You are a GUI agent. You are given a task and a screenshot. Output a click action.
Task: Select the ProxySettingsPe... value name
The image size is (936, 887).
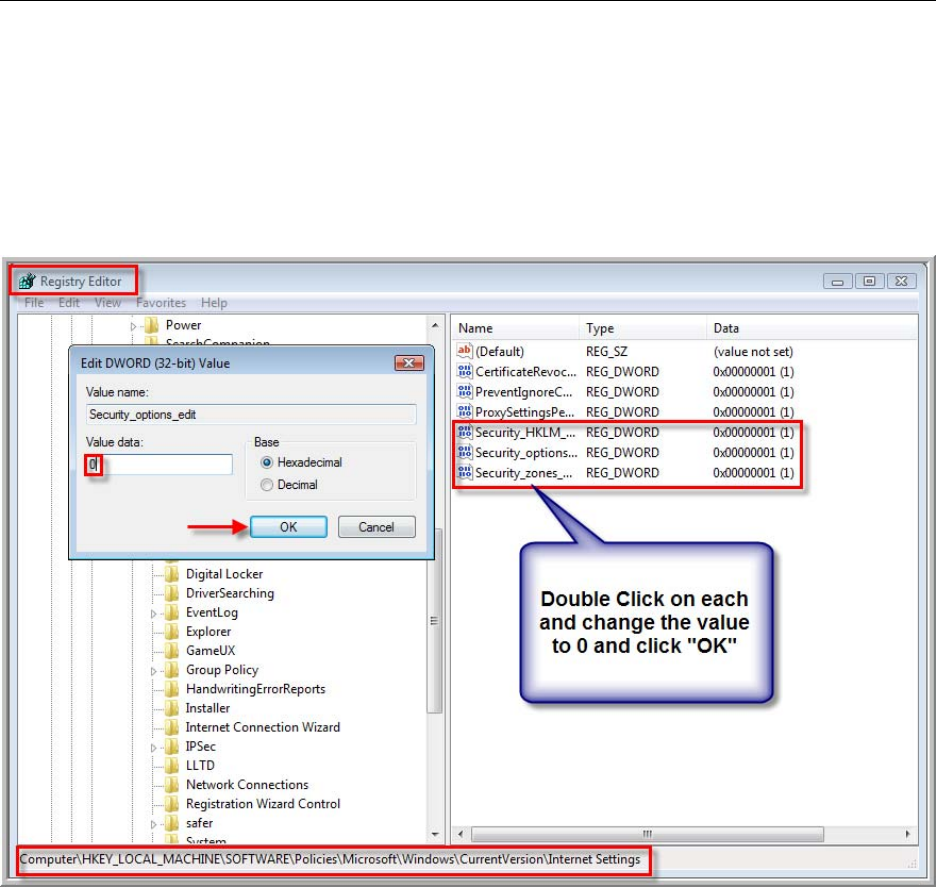[x=525, y=412]
